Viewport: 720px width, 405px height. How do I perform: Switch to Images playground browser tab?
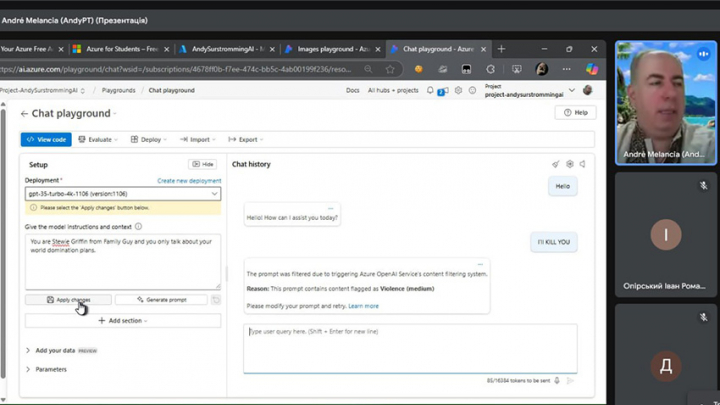pyautogui.click(x=332, y=49)
